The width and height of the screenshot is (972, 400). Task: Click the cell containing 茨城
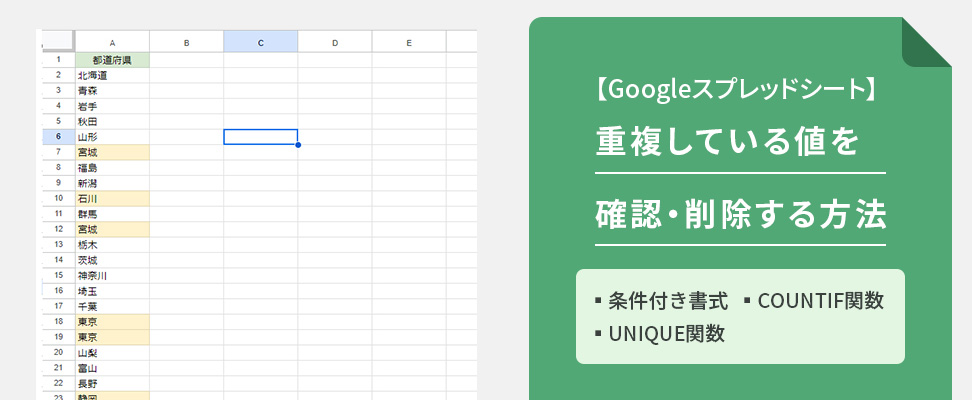point(112,260)
